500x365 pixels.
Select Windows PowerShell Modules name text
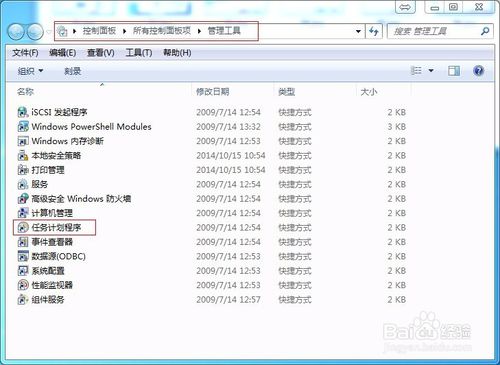click(x=91, y=127)
